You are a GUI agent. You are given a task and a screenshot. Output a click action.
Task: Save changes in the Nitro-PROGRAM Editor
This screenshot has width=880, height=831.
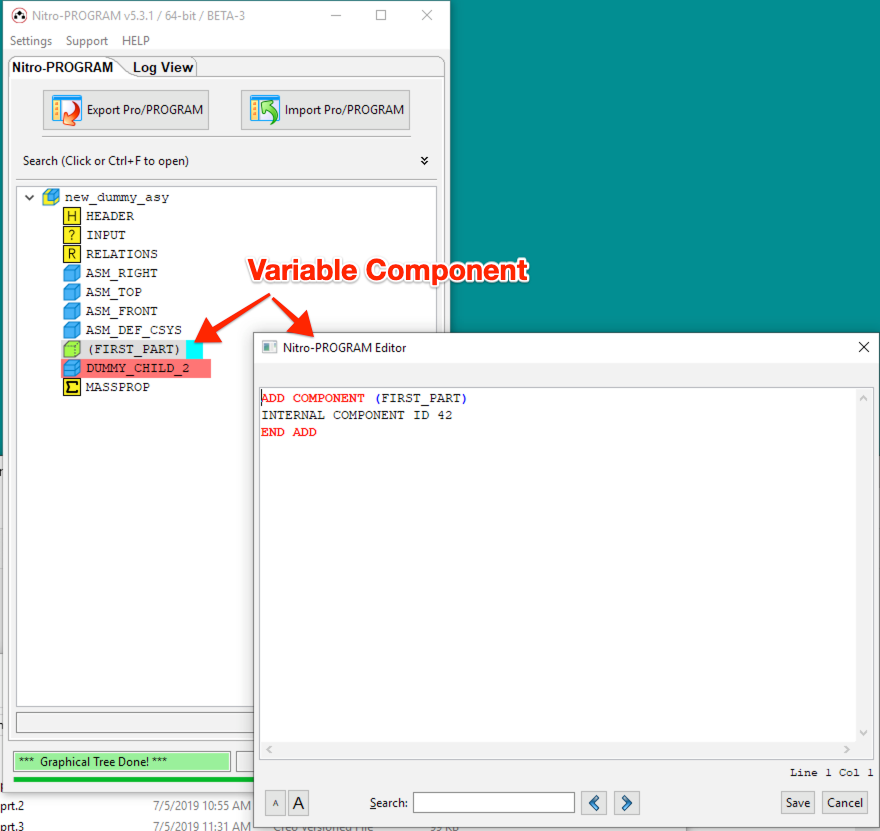[x=797, y=803]
